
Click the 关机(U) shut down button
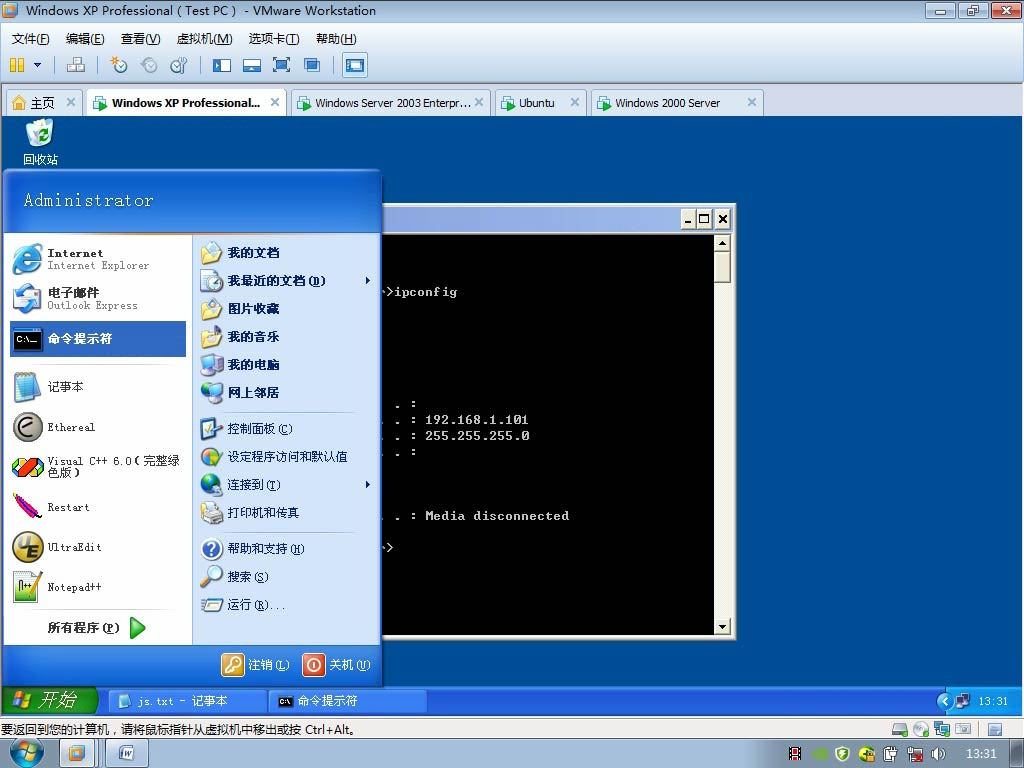(336, 665)
